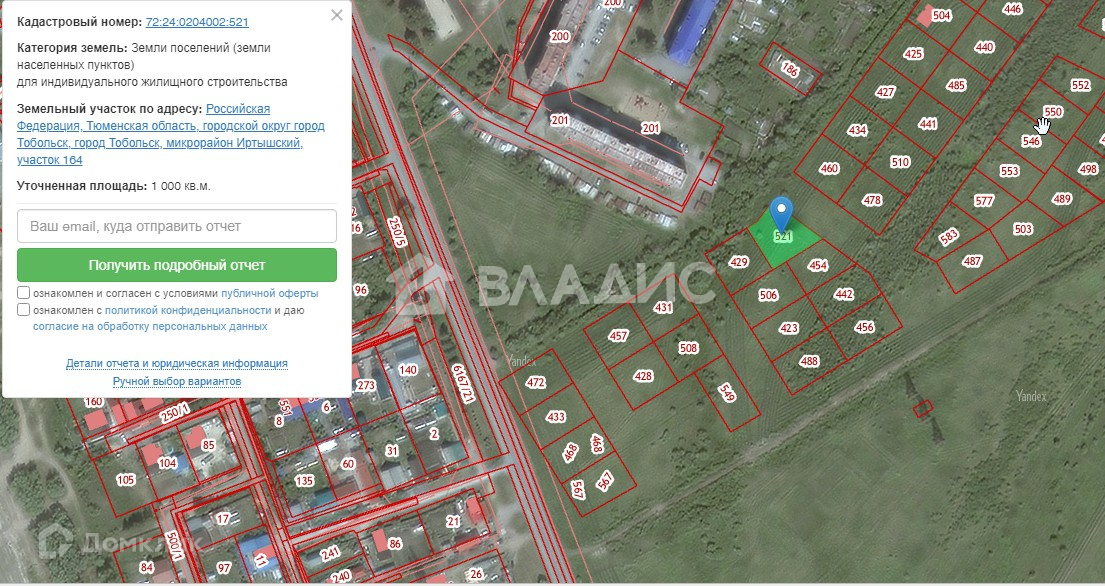The width and height of the screenshot is (1105, 586).
Task: Select parcel 423 on the map
Action: coord(789,328)
